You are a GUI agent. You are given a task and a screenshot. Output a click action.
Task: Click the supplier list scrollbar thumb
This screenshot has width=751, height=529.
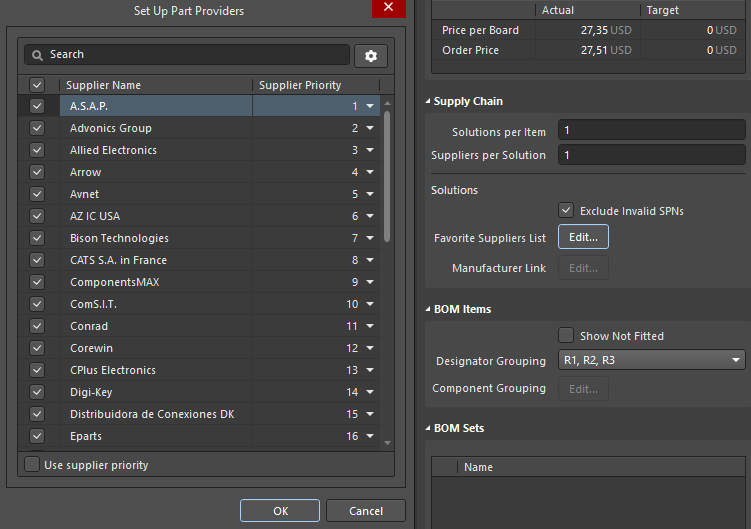pyautogui.click(x=387, y=176)
